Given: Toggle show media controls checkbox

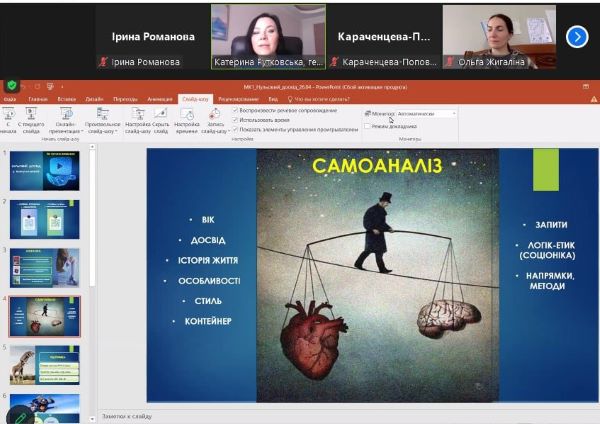Looking at the screenshot, I should coord(235,130).
